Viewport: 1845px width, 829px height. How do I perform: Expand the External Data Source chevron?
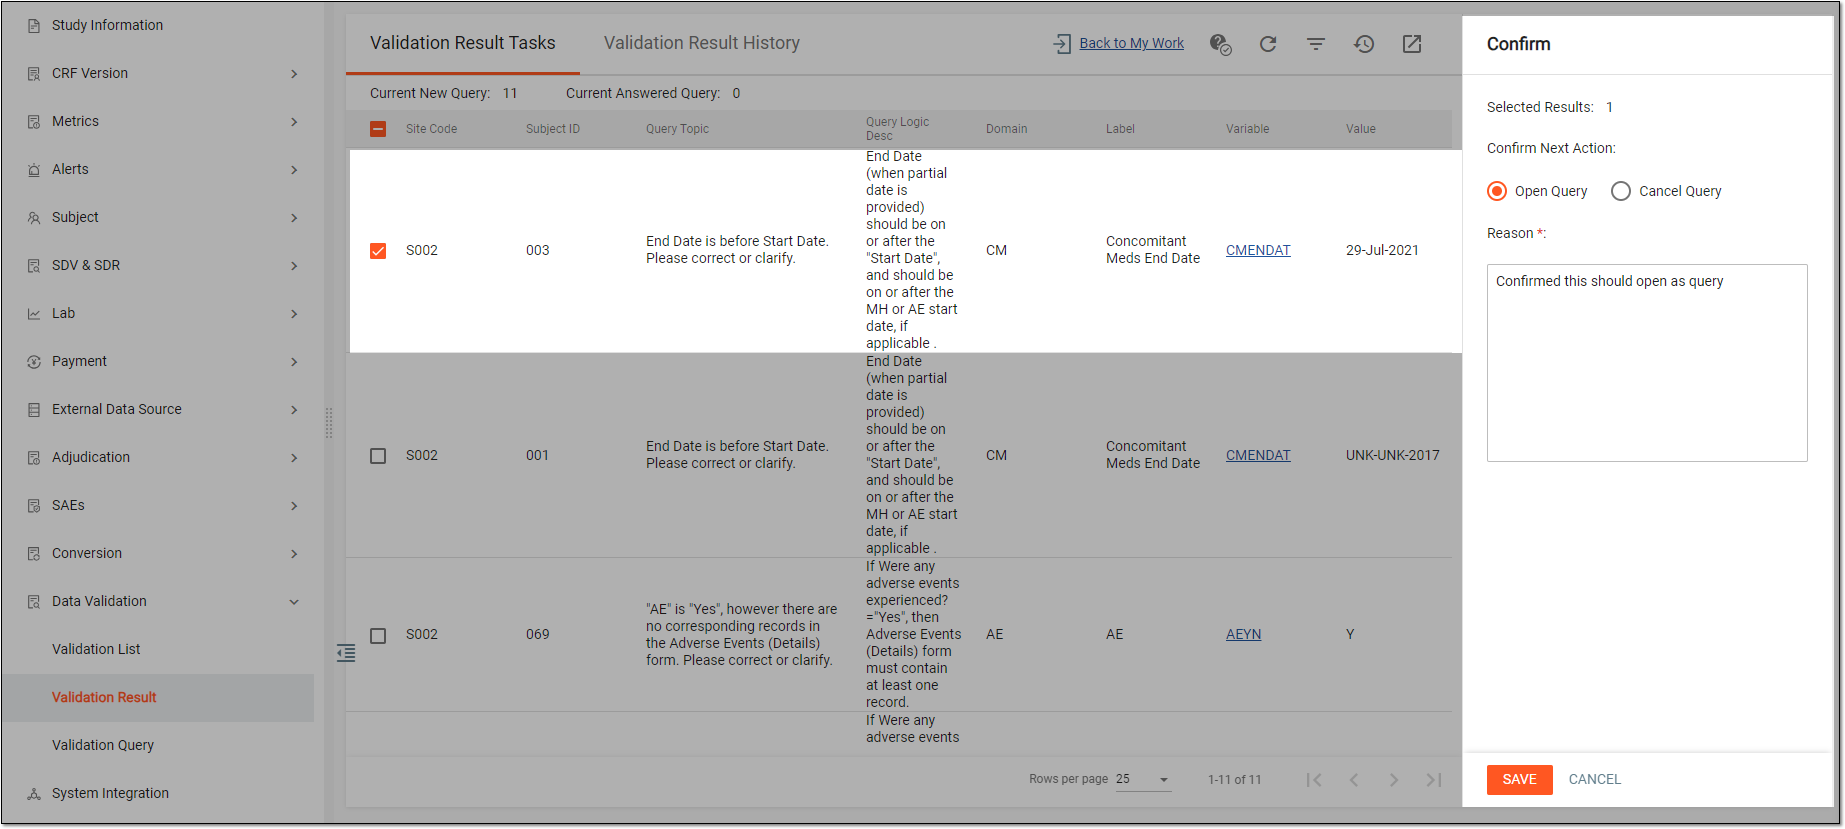[294, 410]
